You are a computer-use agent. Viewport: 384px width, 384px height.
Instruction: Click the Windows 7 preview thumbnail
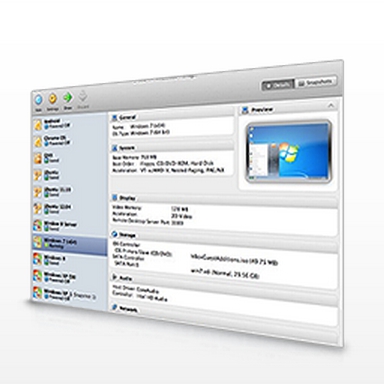(x=289, y=151)
